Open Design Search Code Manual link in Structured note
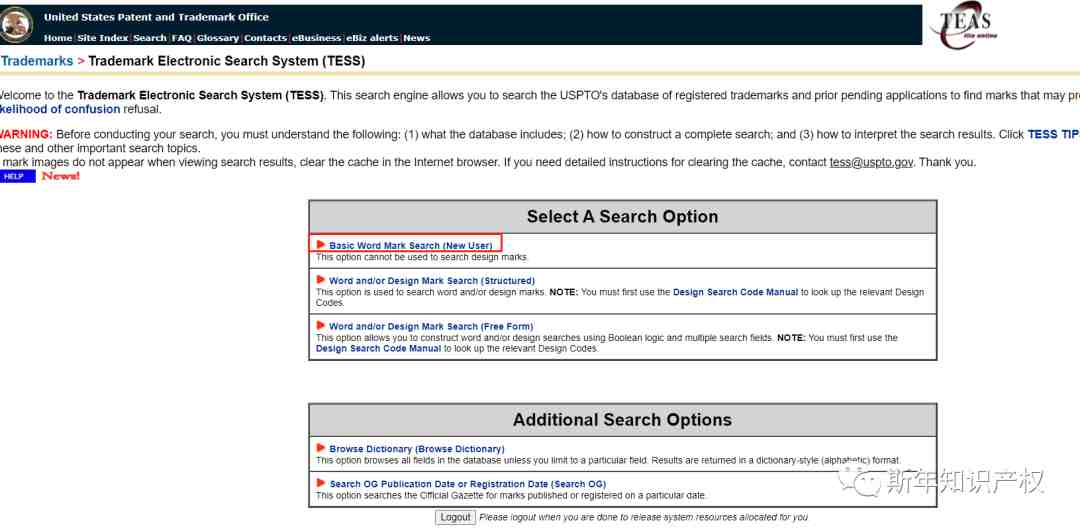The height and width of the screenshot is (529, 1080). (736, 292)
